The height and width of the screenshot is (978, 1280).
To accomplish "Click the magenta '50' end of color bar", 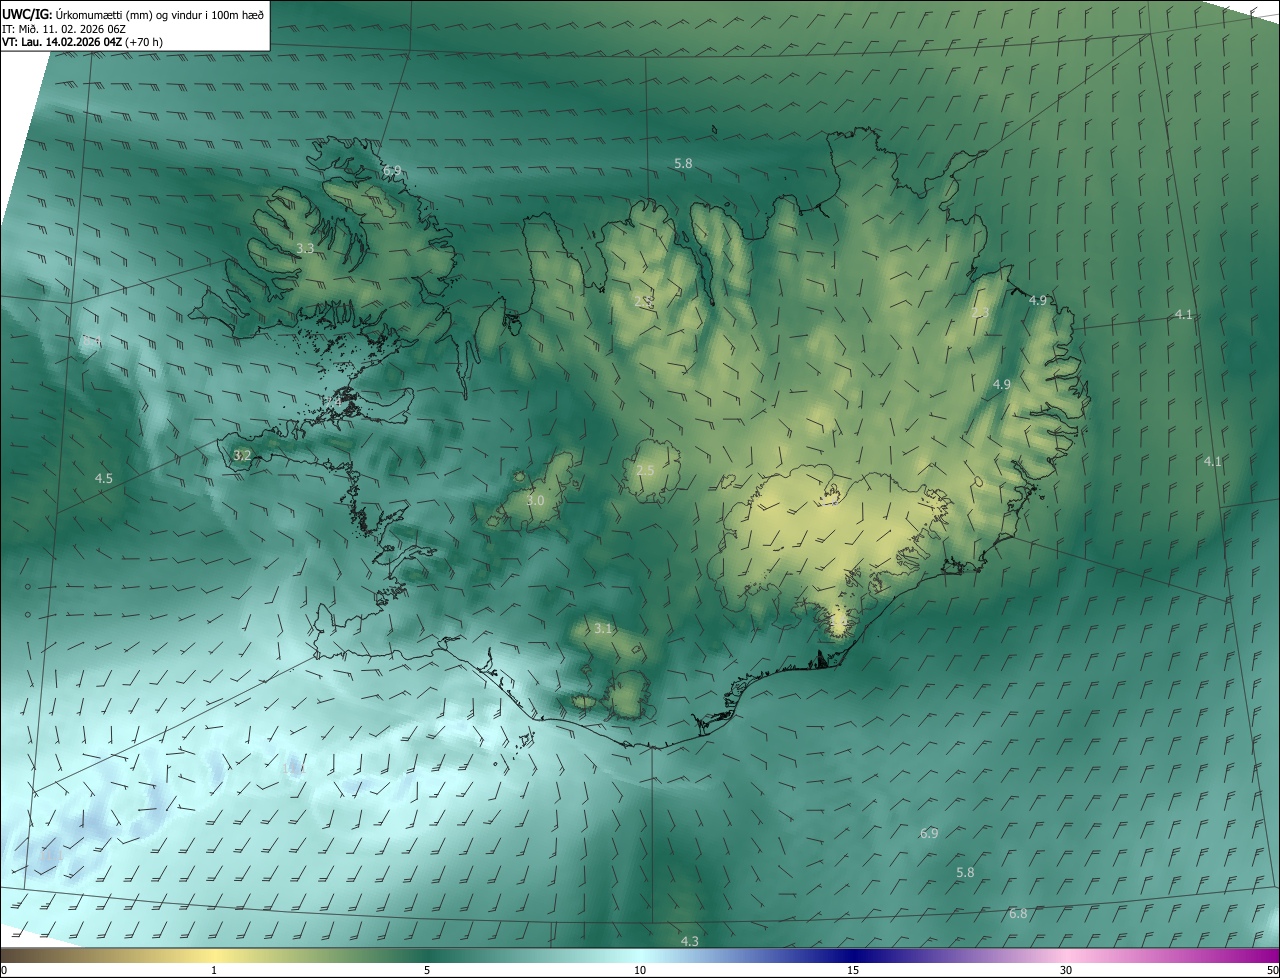I will [x=1270, y=970].
